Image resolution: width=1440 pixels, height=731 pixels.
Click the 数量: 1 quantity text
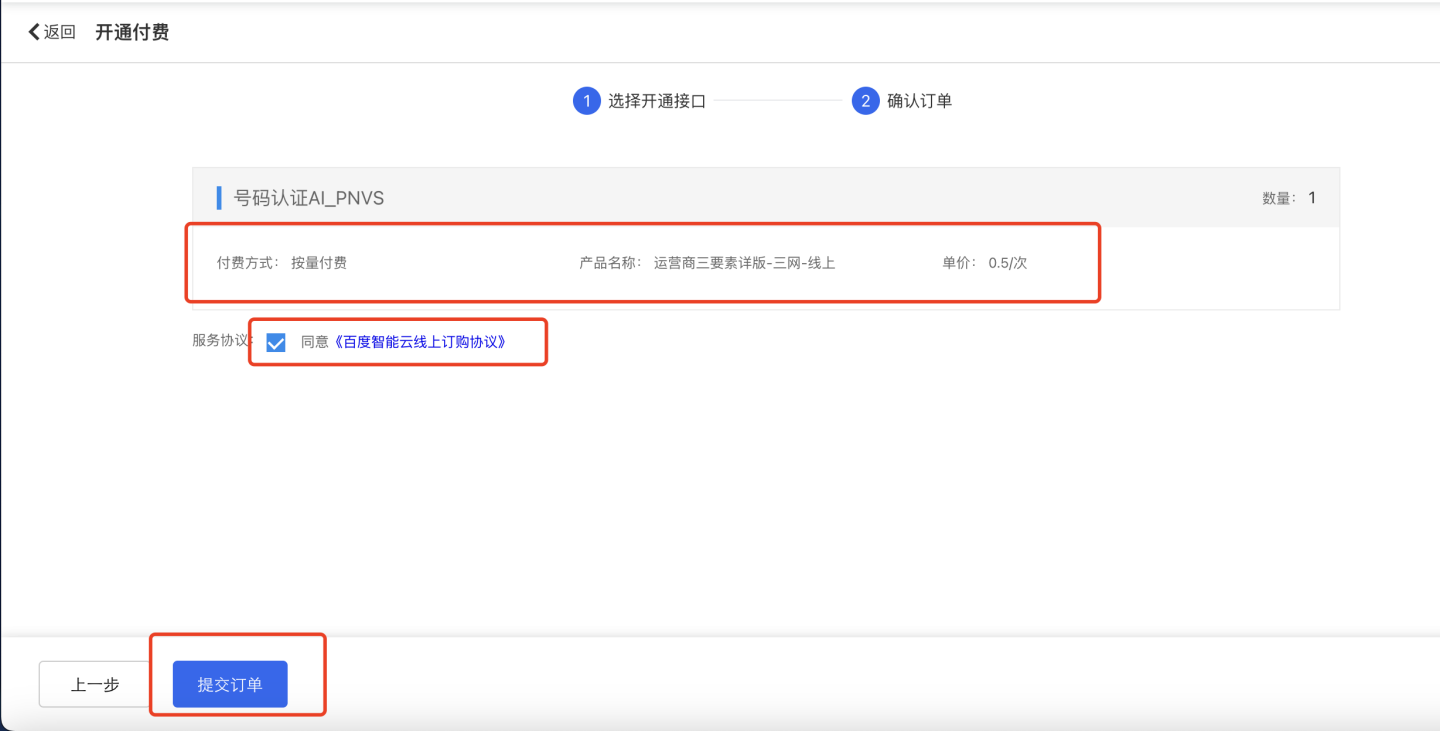click(1289, 198)
